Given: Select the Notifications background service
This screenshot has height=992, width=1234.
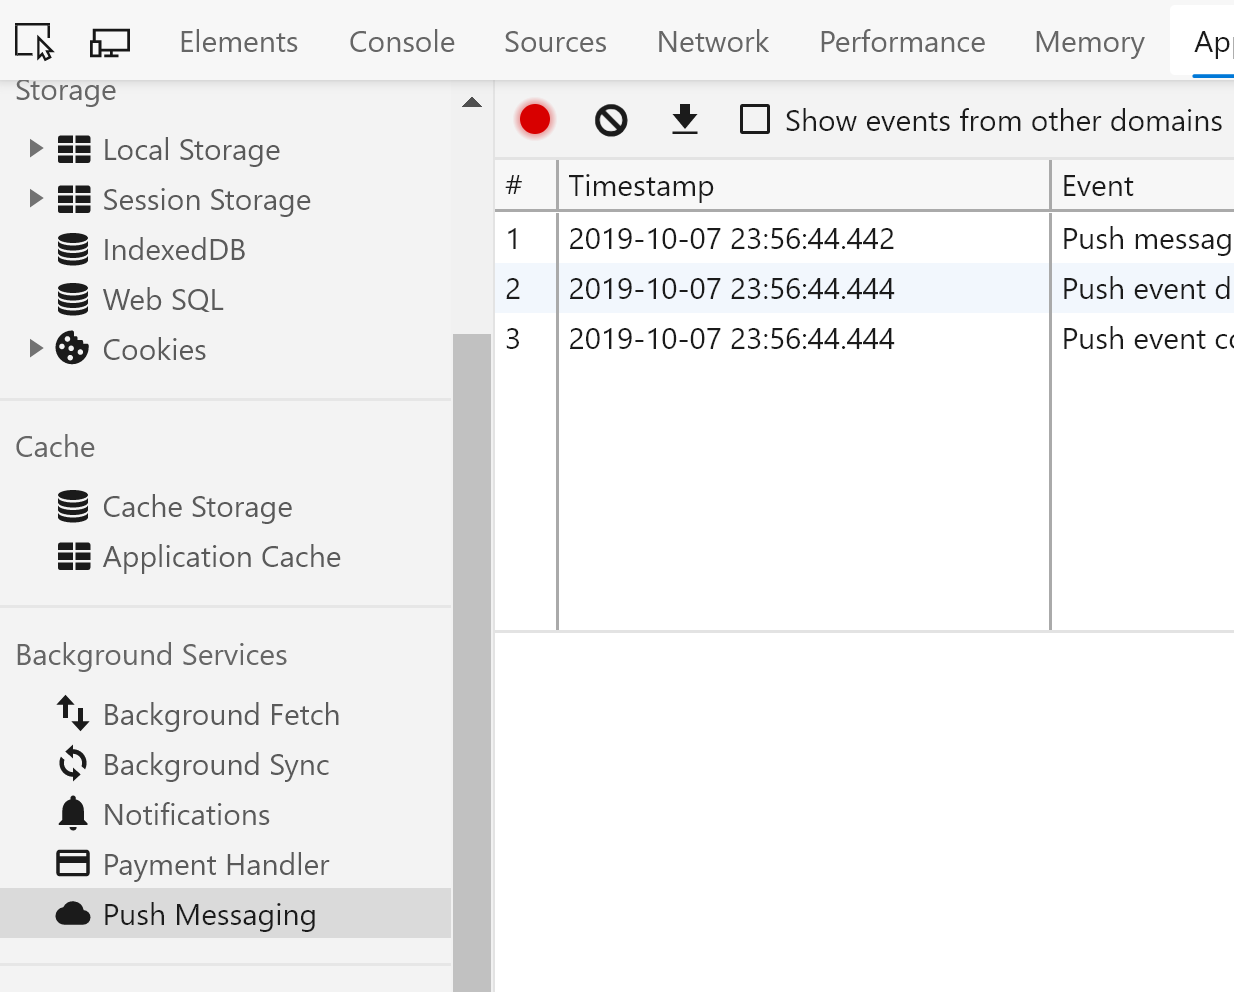Looking at the screenshot, I should click(186, 814).
